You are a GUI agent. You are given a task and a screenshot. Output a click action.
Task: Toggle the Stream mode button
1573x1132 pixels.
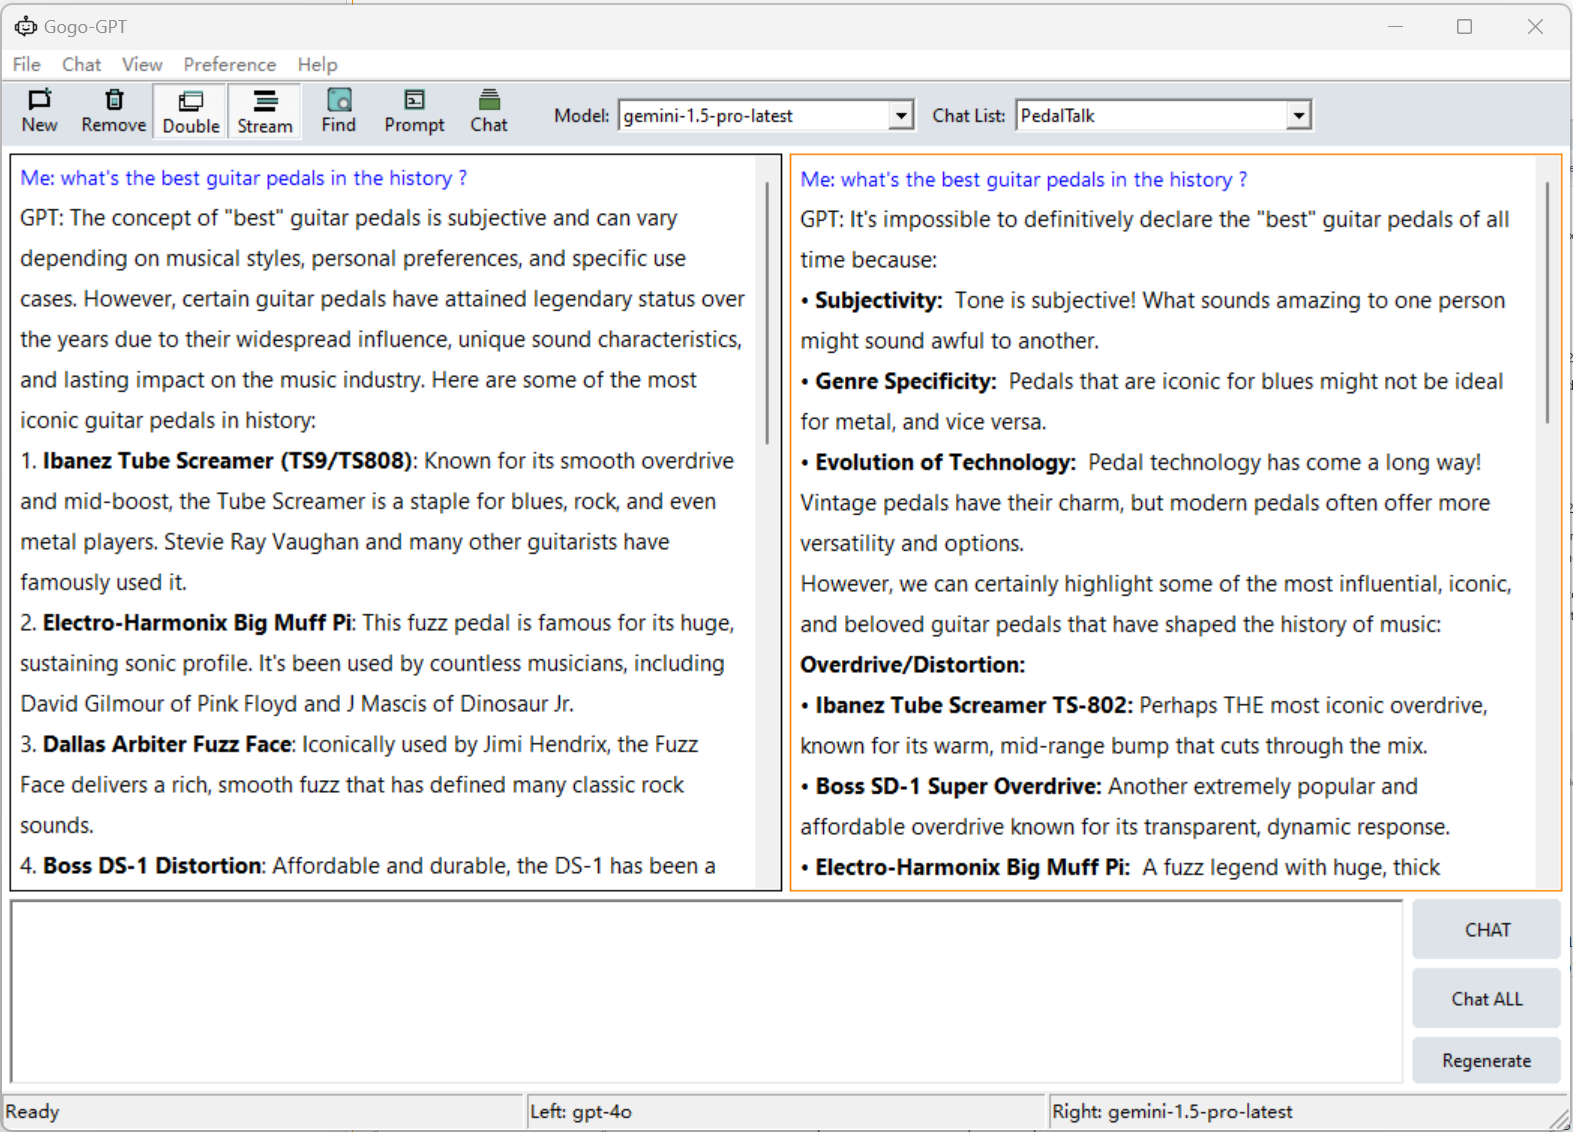(x=265, y=111)
